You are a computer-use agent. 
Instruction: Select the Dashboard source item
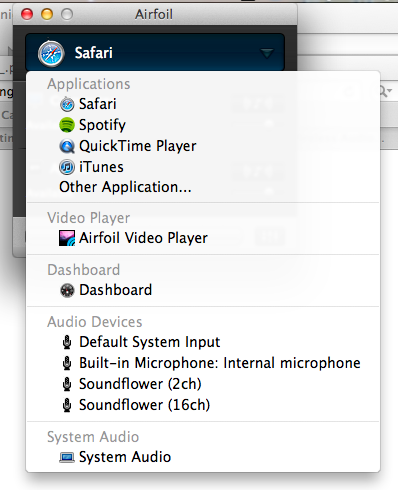203,290
